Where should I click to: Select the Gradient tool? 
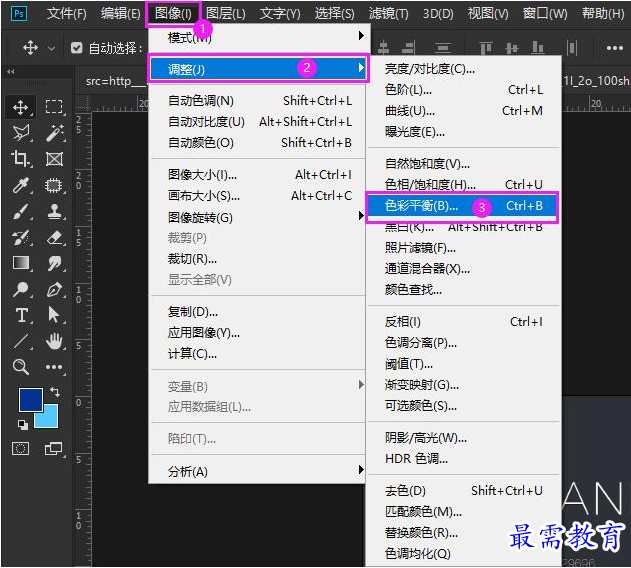click(x=21, y=263)
